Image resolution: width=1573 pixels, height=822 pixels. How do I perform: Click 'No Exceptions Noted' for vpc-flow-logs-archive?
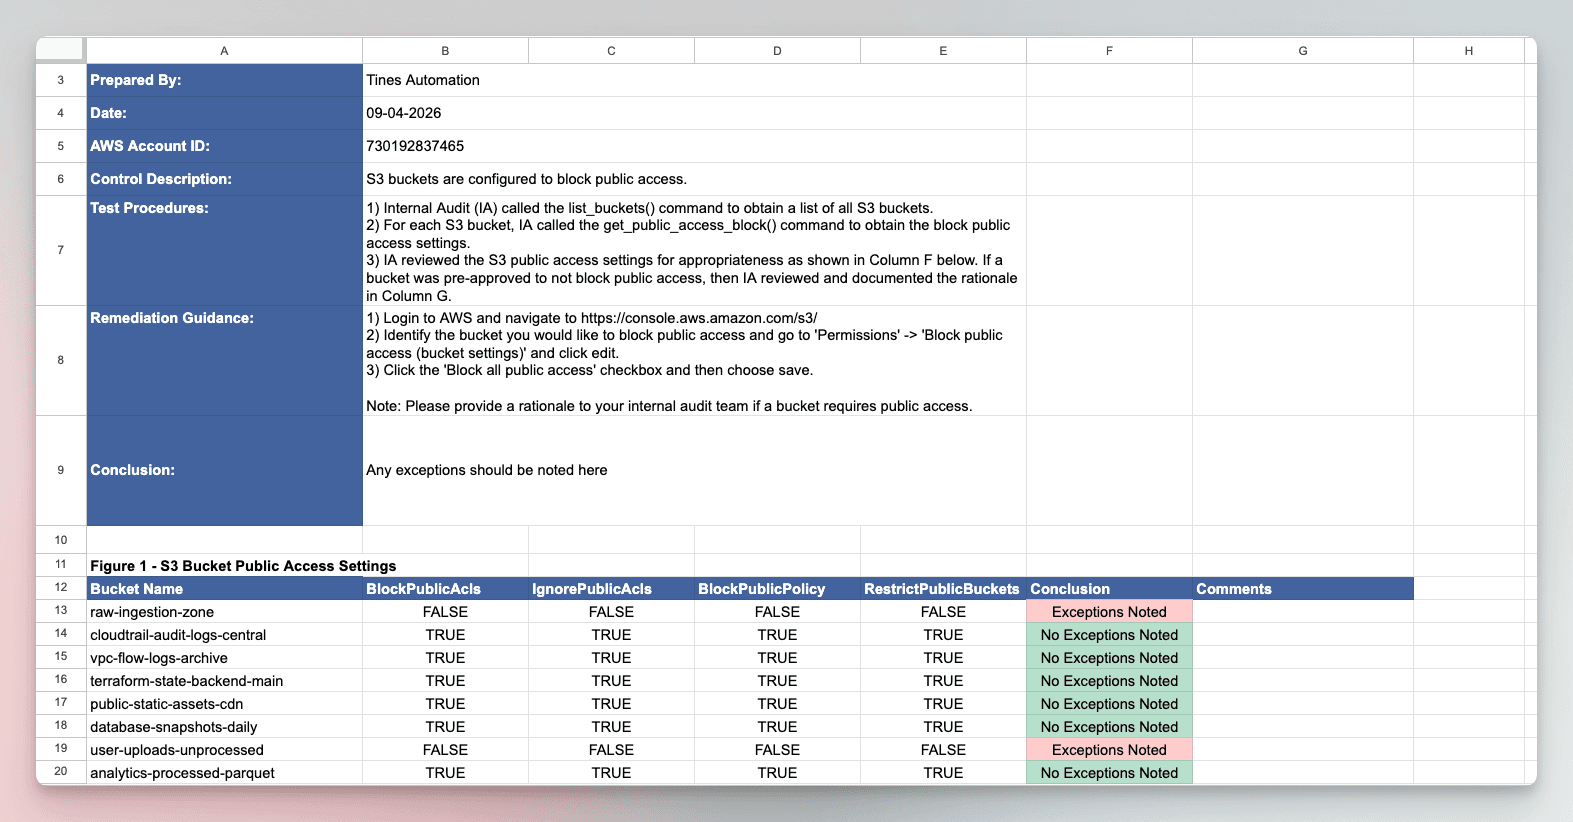pyautogui.click(x=1109, y=658)
